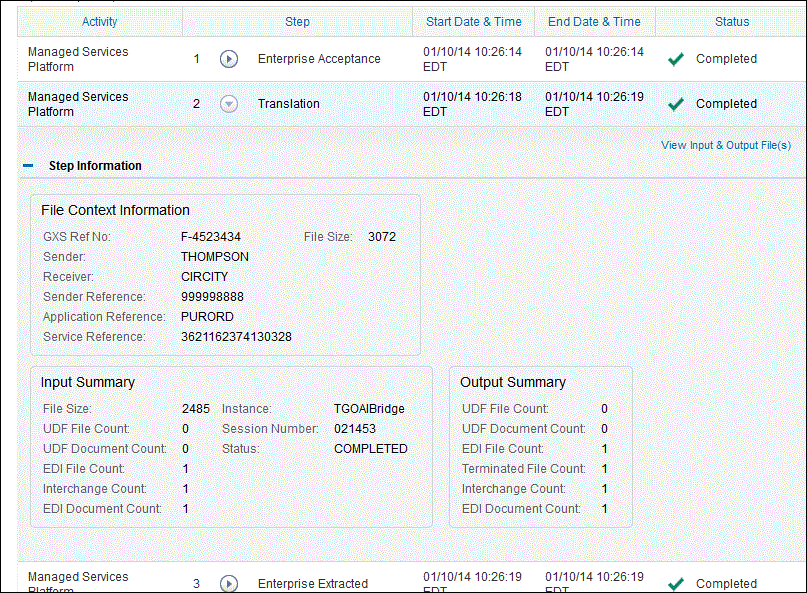Click the green checkmark for Translation step
Screen dimensions: 807x593
676,104
